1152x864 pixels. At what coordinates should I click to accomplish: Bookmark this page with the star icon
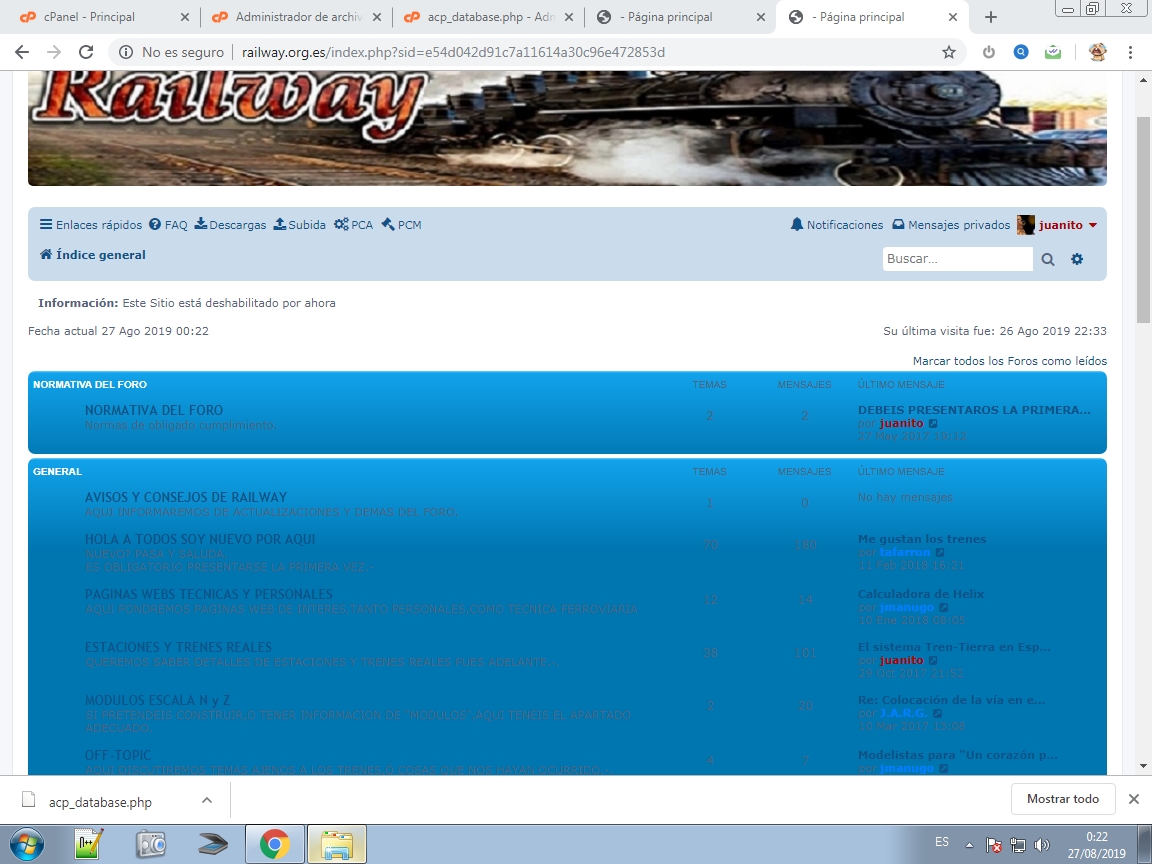(x=949, y=52)
